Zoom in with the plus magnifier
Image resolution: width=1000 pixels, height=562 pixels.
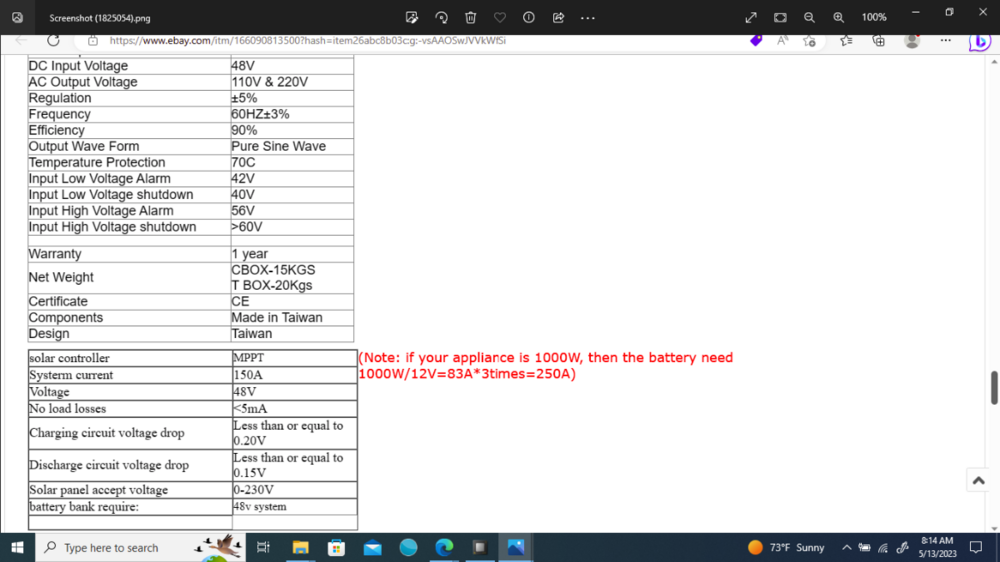[x=839, y=18]
